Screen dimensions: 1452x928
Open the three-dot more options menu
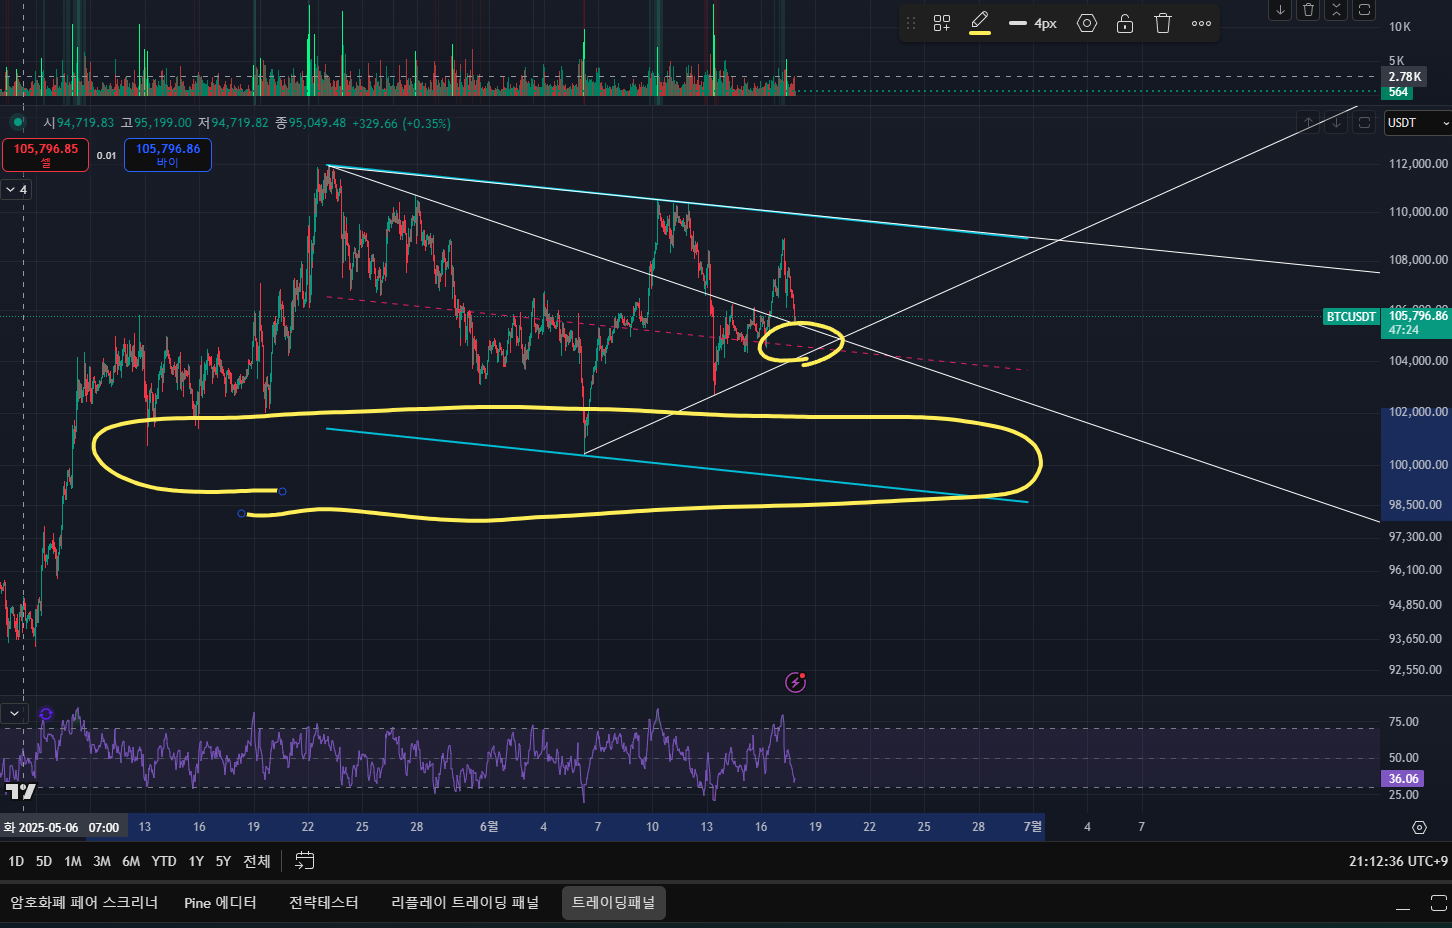coord(1202,23)
